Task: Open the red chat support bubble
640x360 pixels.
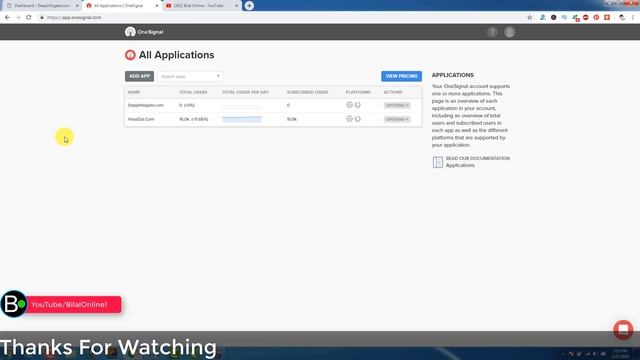Action: pyautogui.click(x=623, y=329)
